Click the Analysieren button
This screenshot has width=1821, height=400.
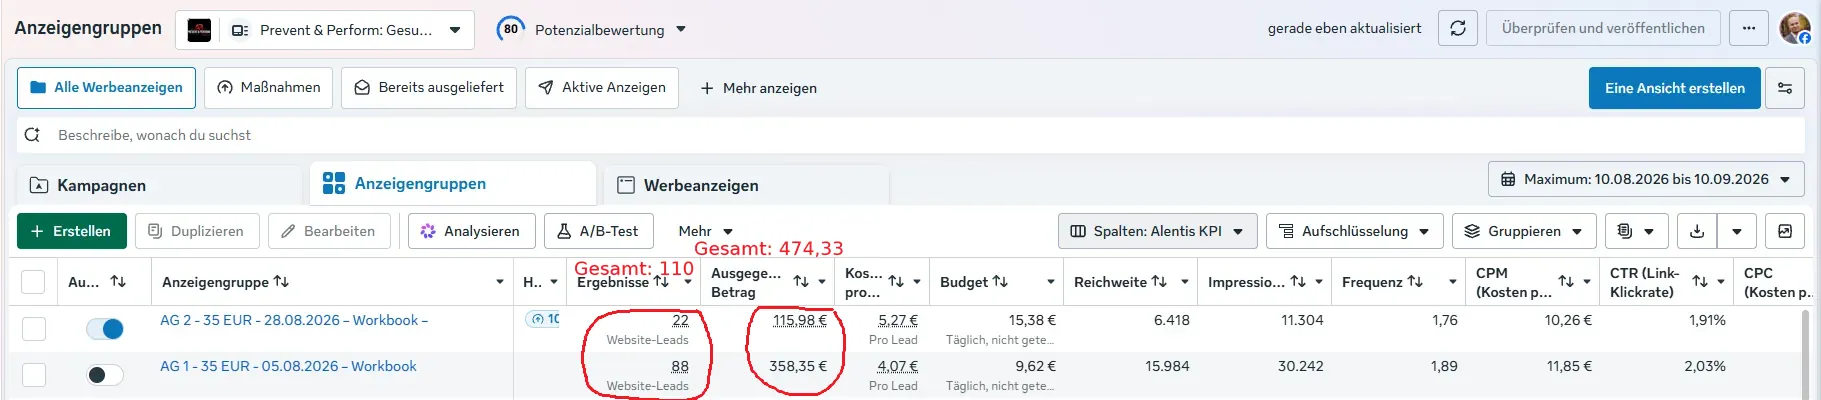(x=472, y=231)
